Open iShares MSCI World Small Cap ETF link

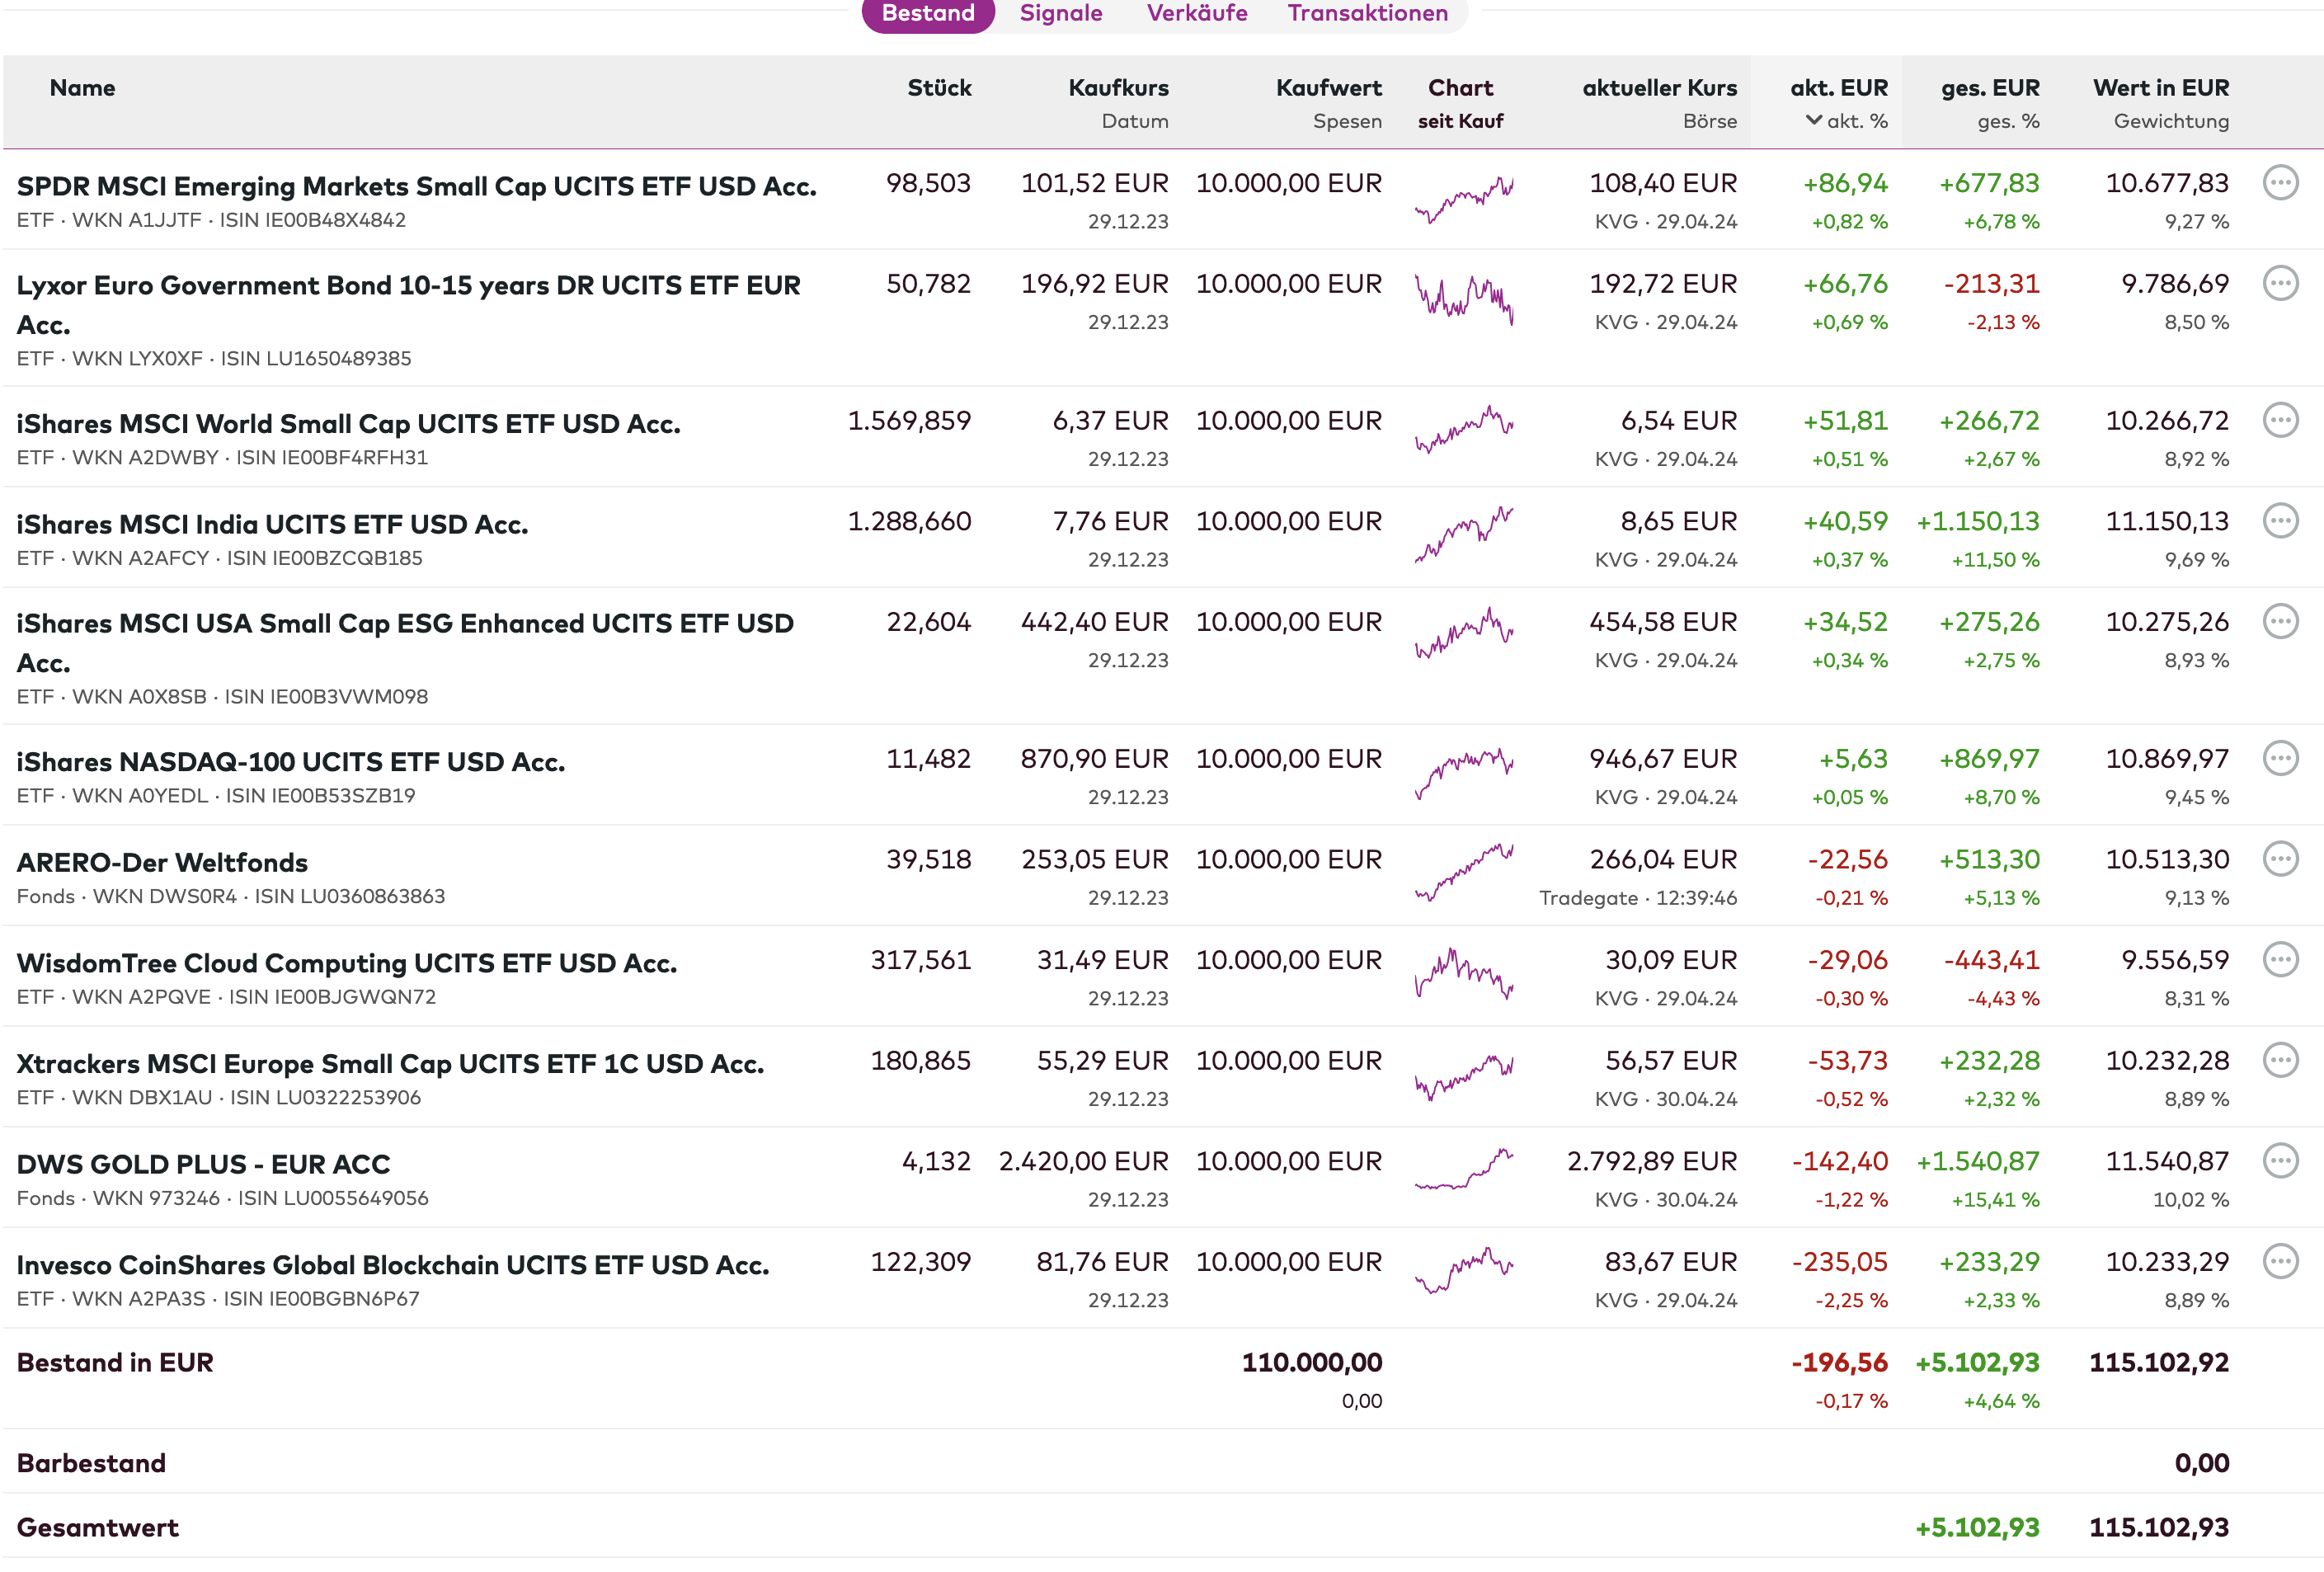pyautogui.click(x=348, y=424)
